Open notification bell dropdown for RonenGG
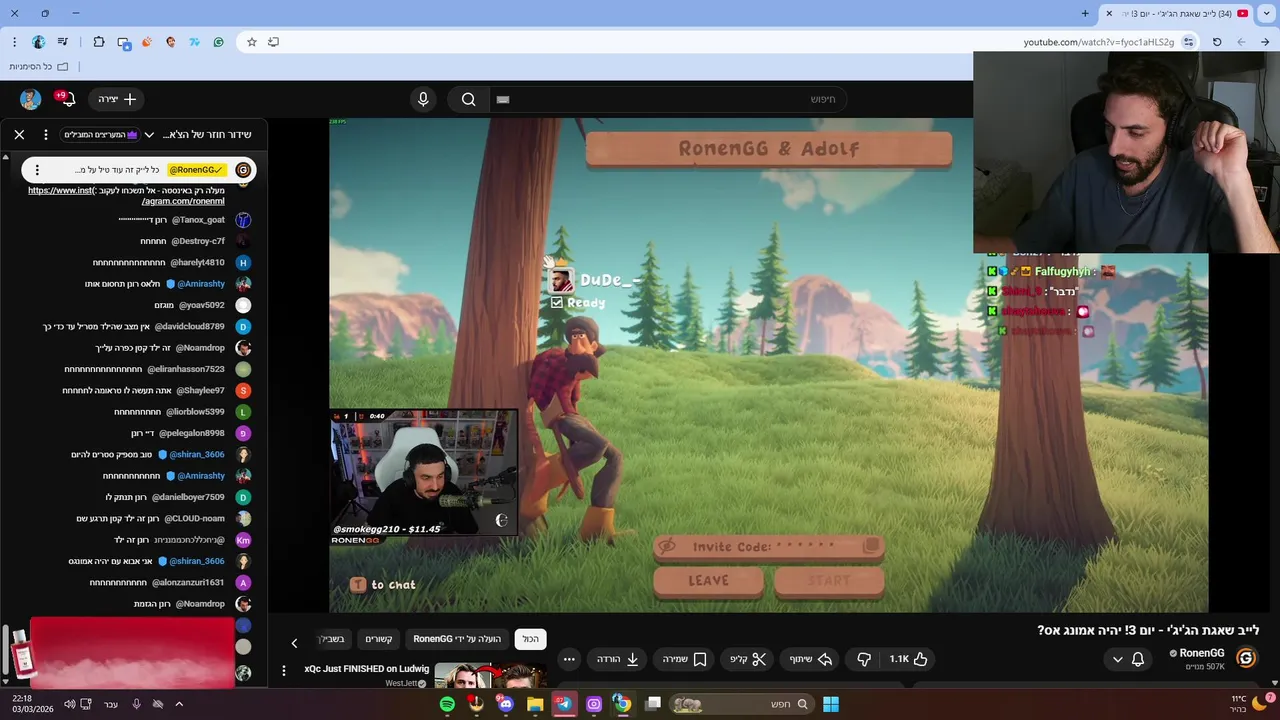Screen dimensions: 1280x720 click(1128, 659)
